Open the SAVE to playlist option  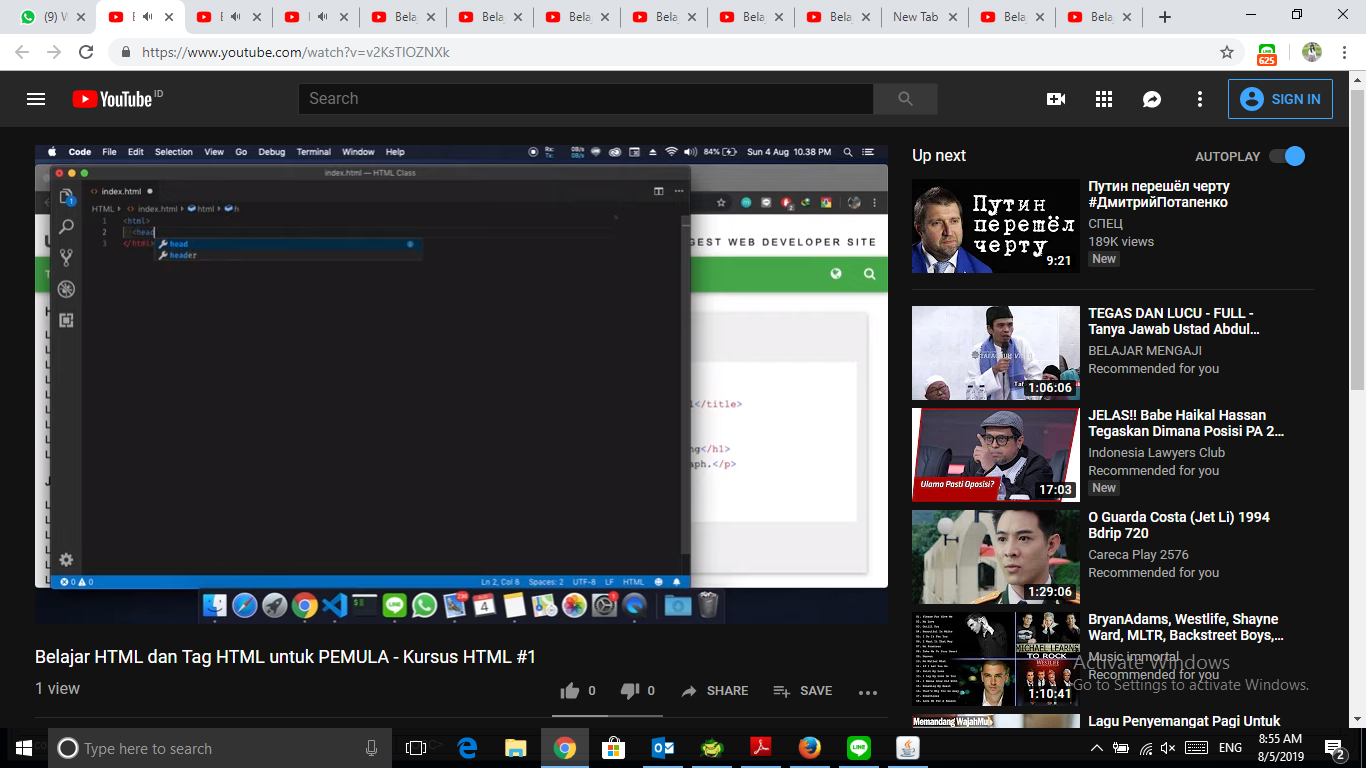[803, 691]
